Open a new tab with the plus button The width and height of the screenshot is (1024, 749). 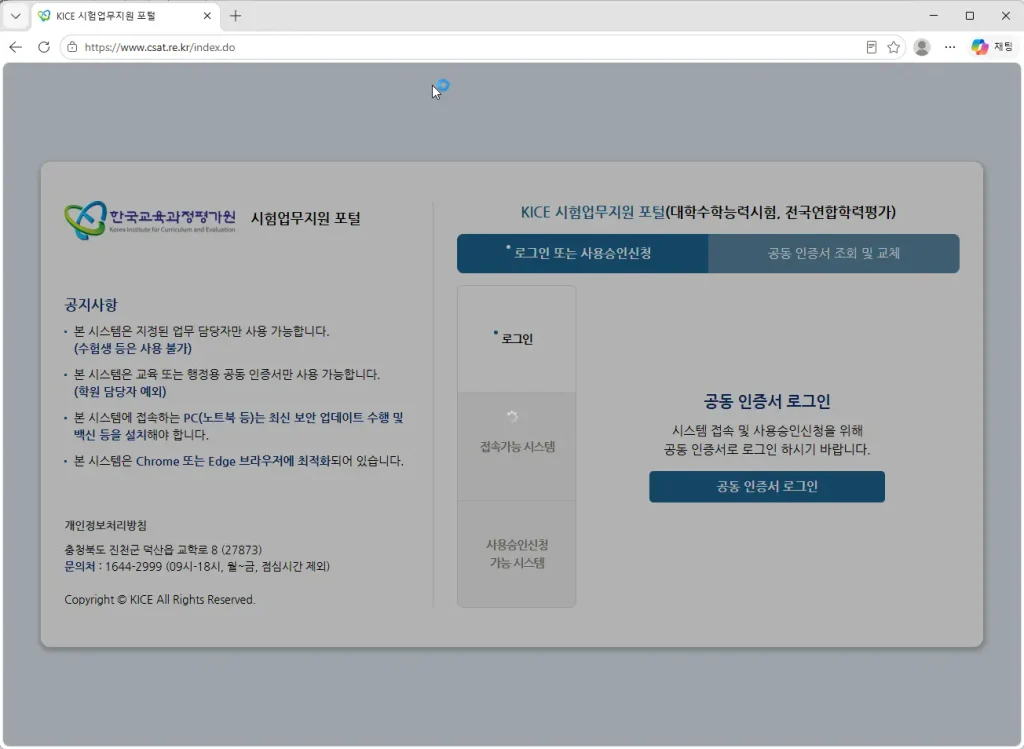click(236, 16)
